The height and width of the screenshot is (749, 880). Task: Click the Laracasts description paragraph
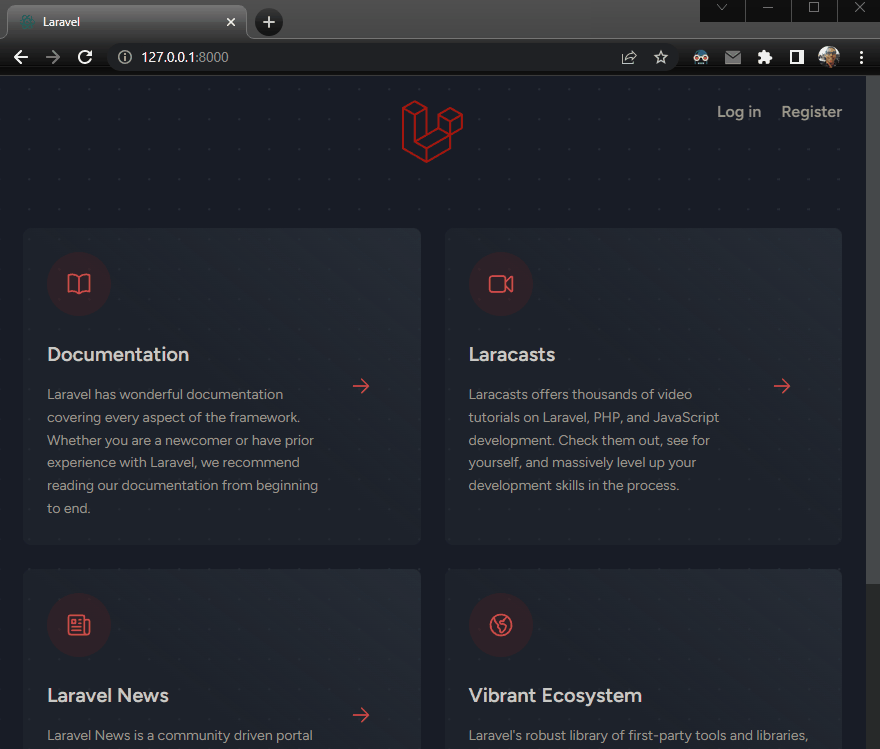[594, 440]
